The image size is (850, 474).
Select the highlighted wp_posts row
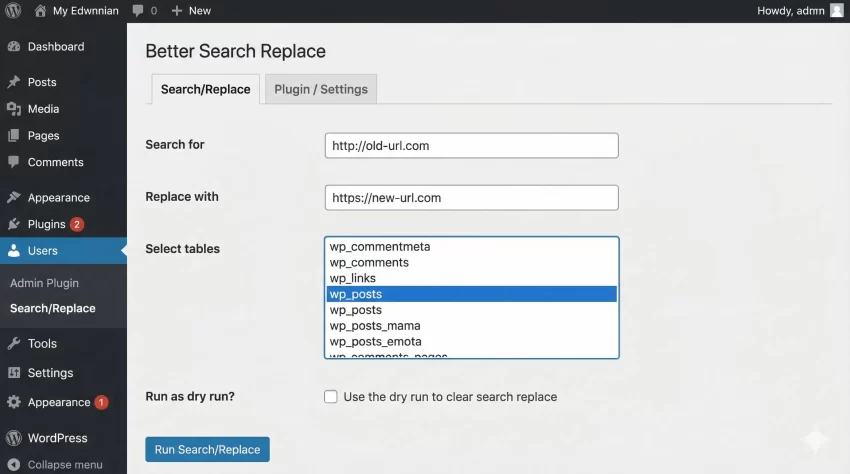coord(472,294)
